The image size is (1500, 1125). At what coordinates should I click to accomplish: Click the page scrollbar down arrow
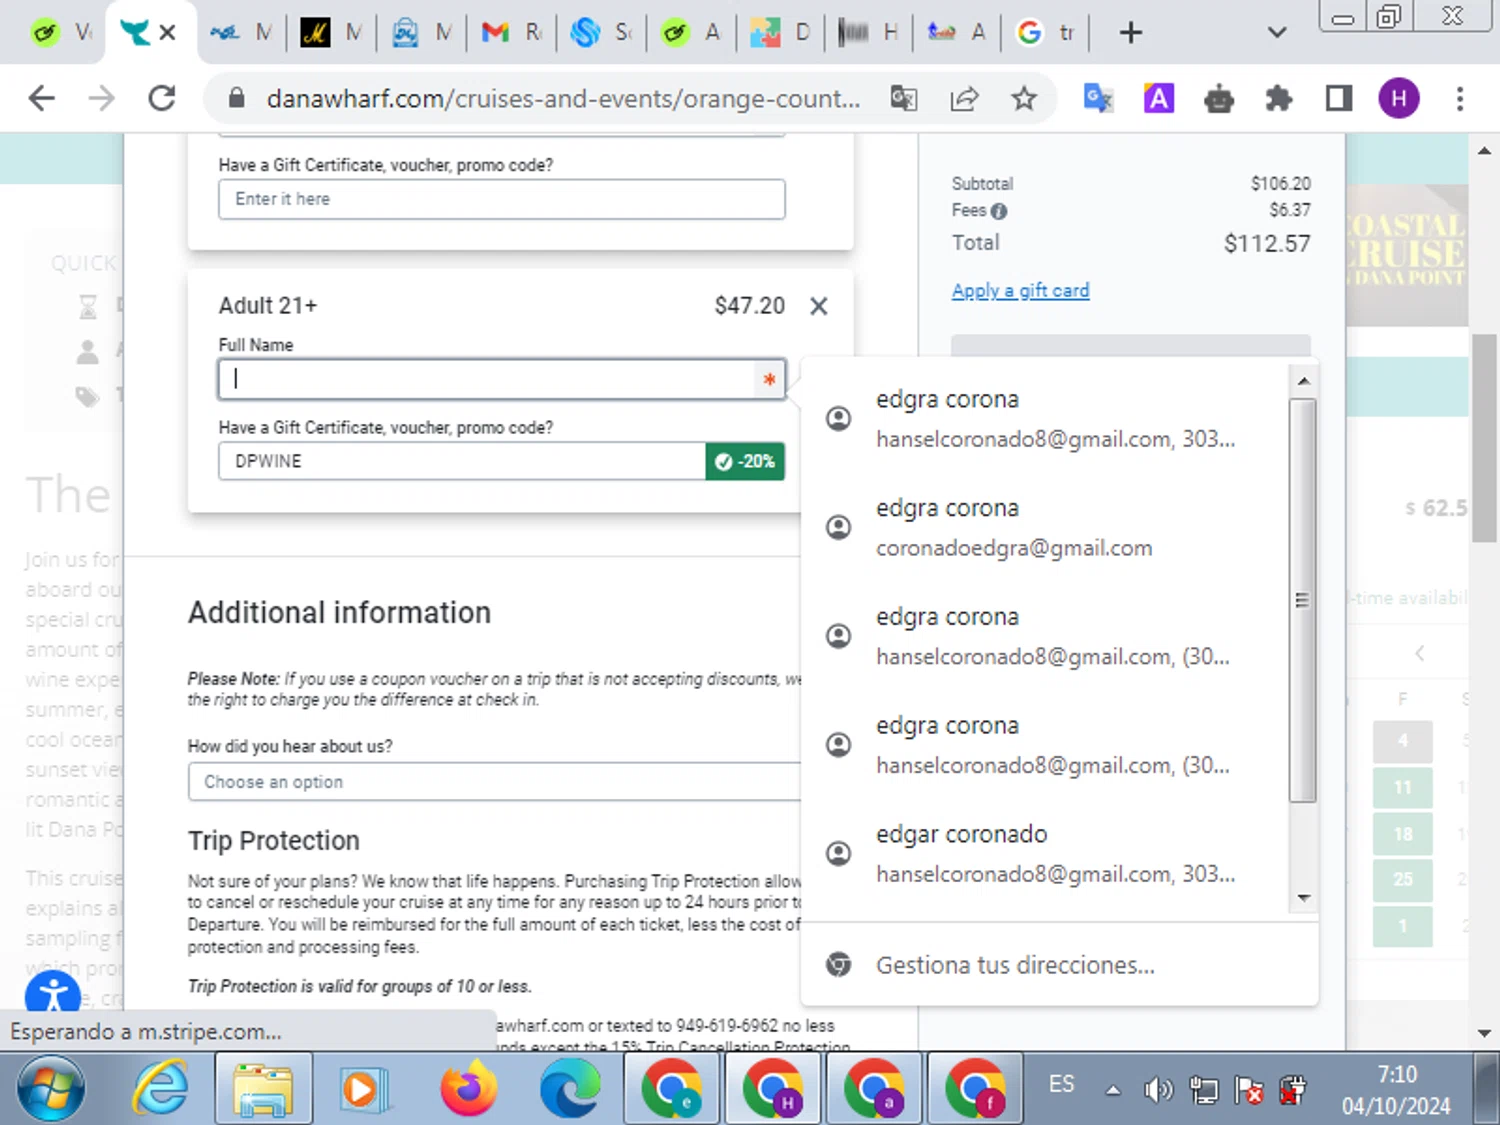click(1484, 1033)
